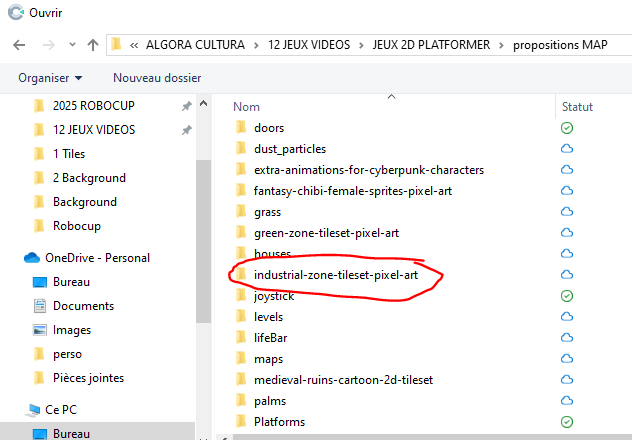632x440 pixels.
Task: Select the OneDrive - Personal cloud icon
Action: coord(32,258)
